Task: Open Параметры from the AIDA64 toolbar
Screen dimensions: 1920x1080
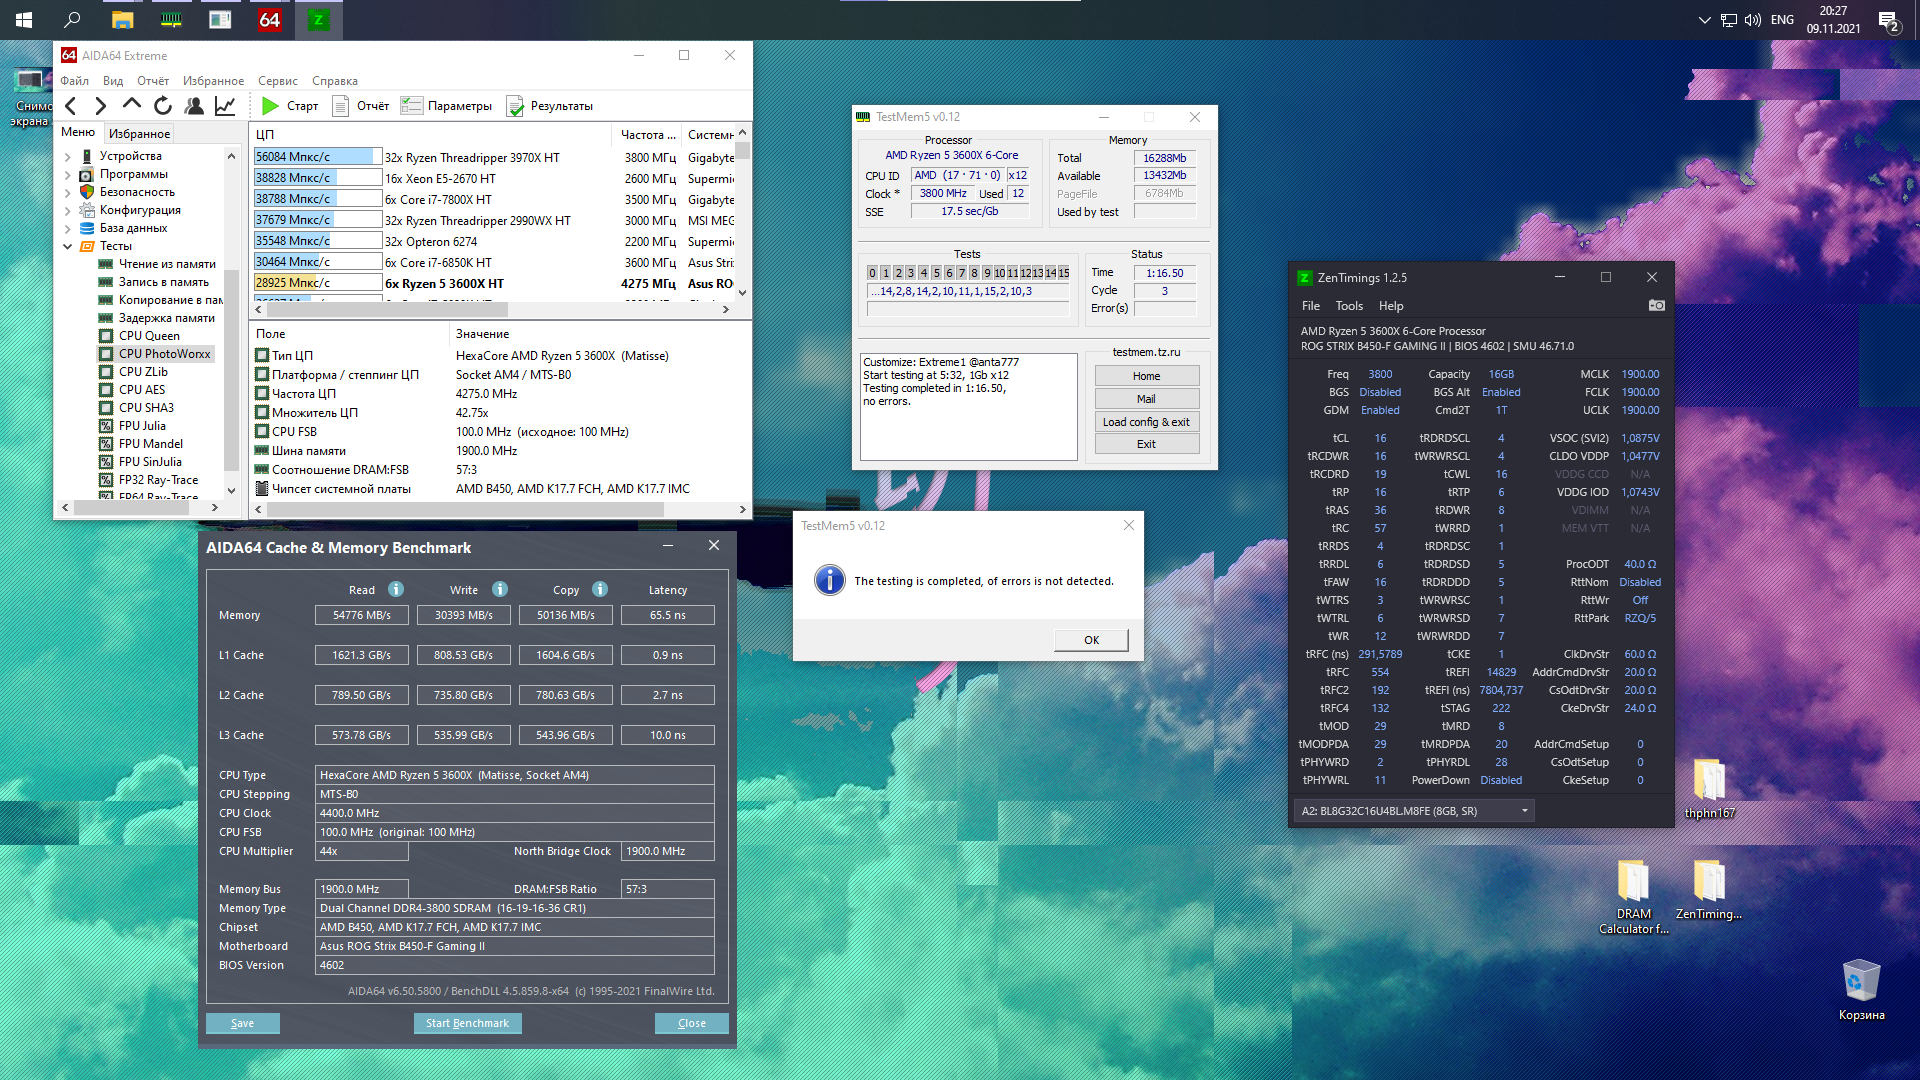Action: pyautogui.click(x=411, y=106)
